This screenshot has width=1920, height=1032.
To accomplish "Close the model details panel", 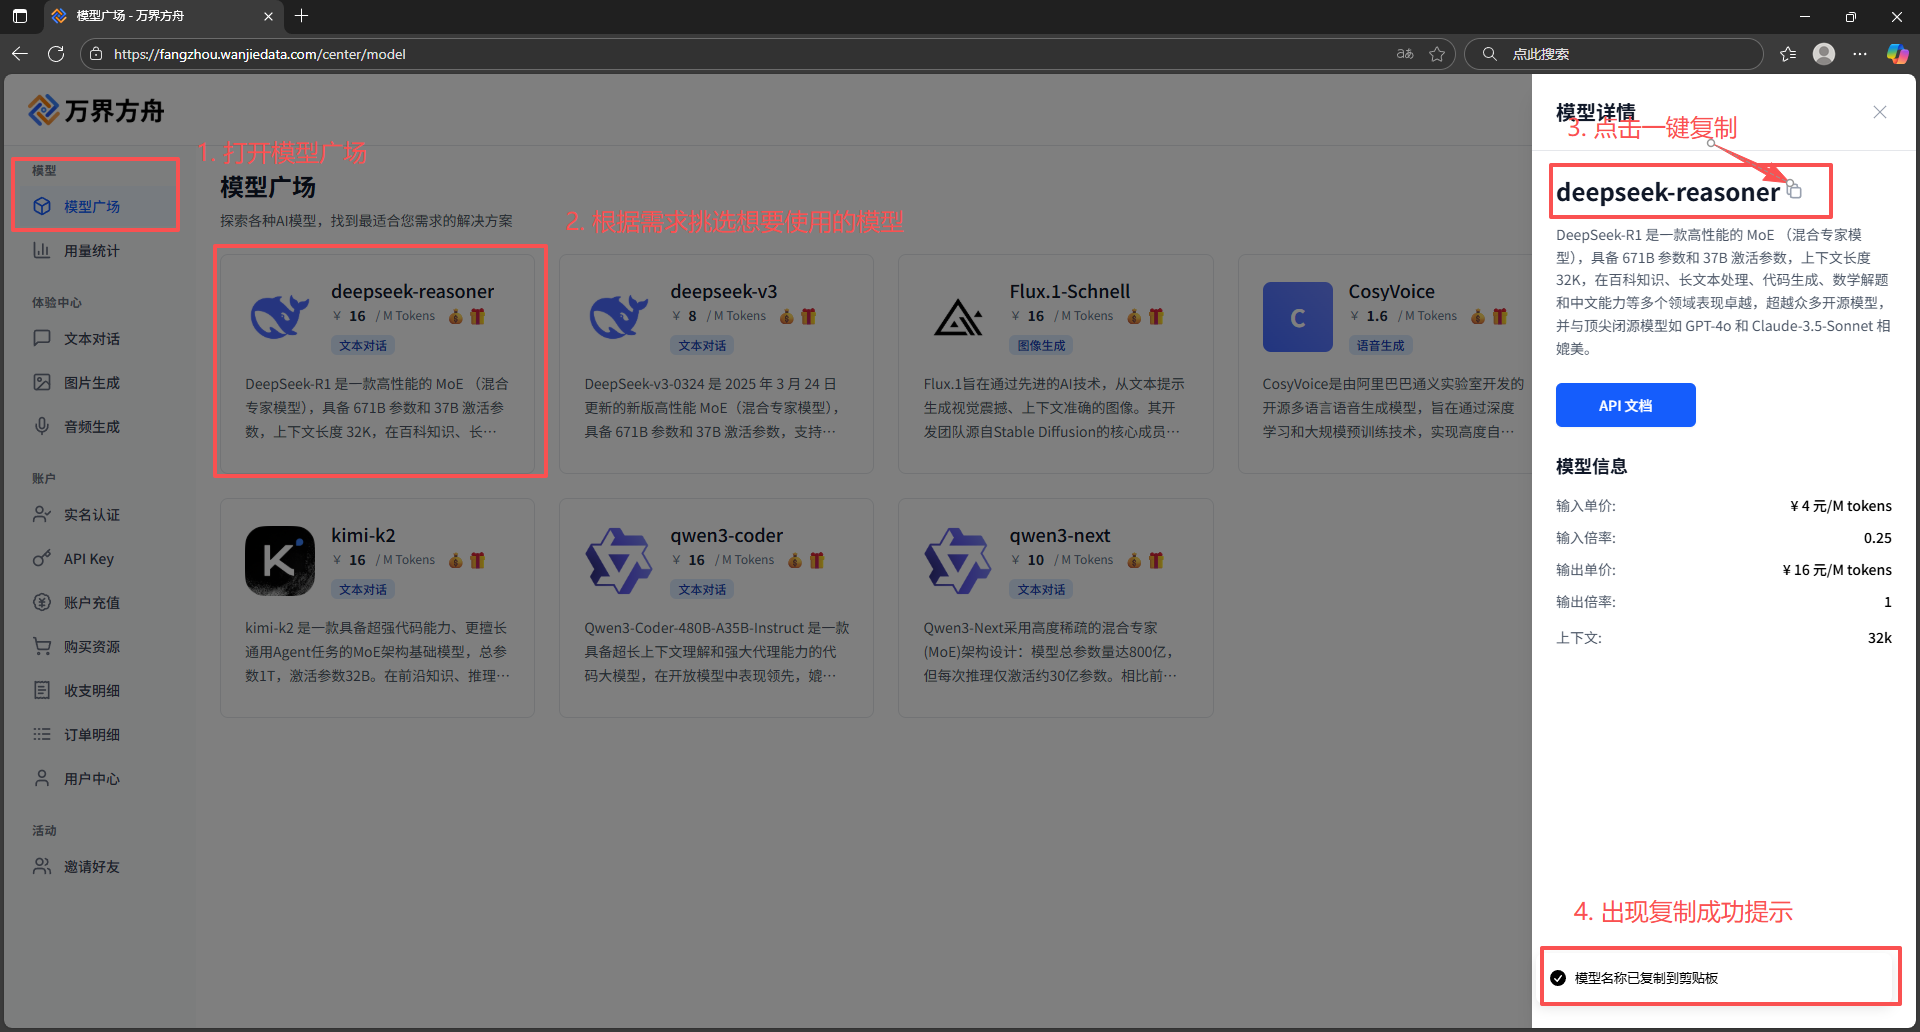I will coord(1879,112).
